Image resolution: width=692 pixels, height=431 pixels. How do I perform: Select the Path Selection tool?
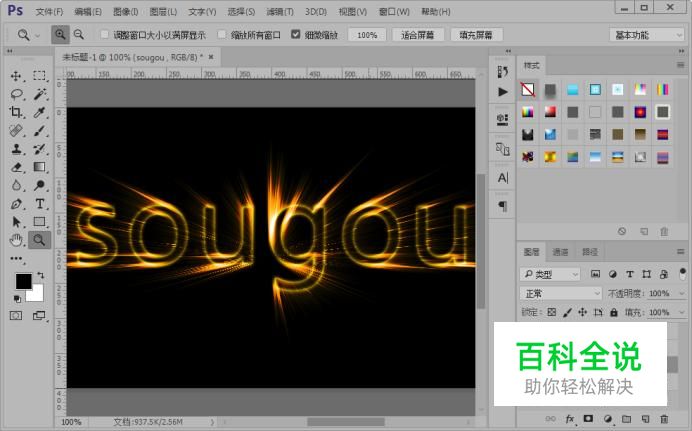[16, 222]
